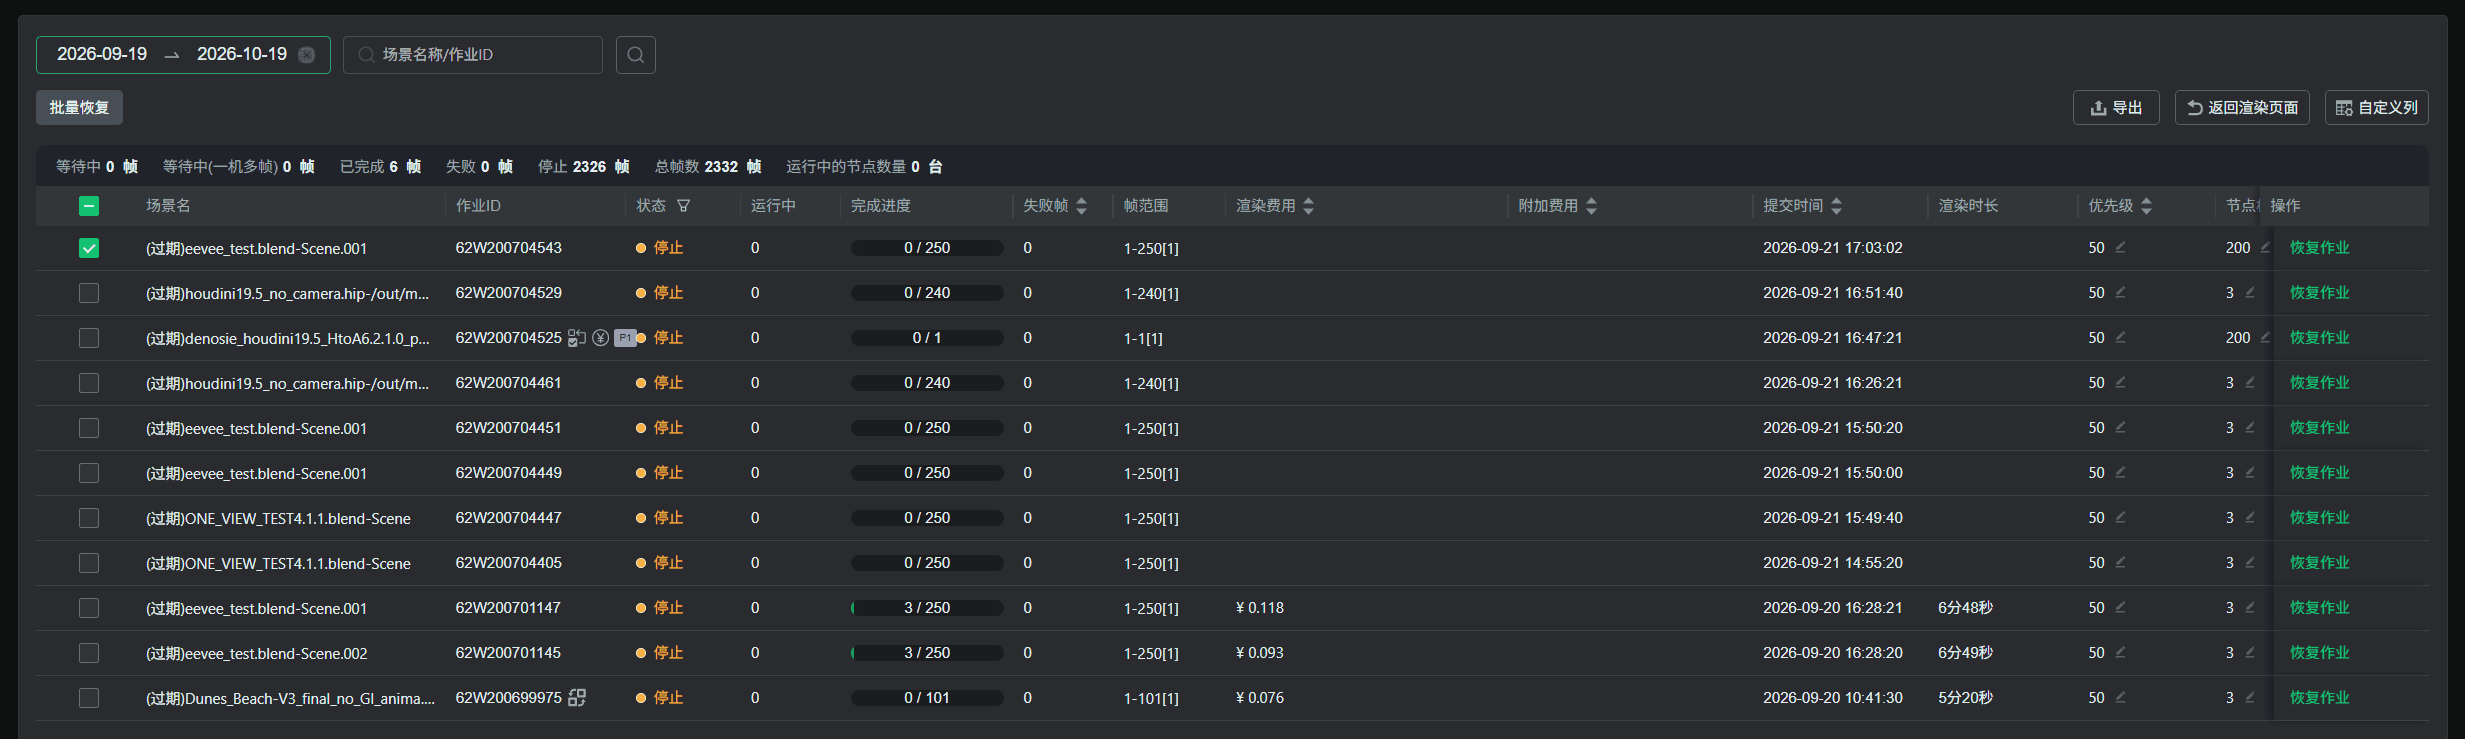2465x739 pixels.
Task: Select the checkbox for job 62W200704447
Action: 89,518
